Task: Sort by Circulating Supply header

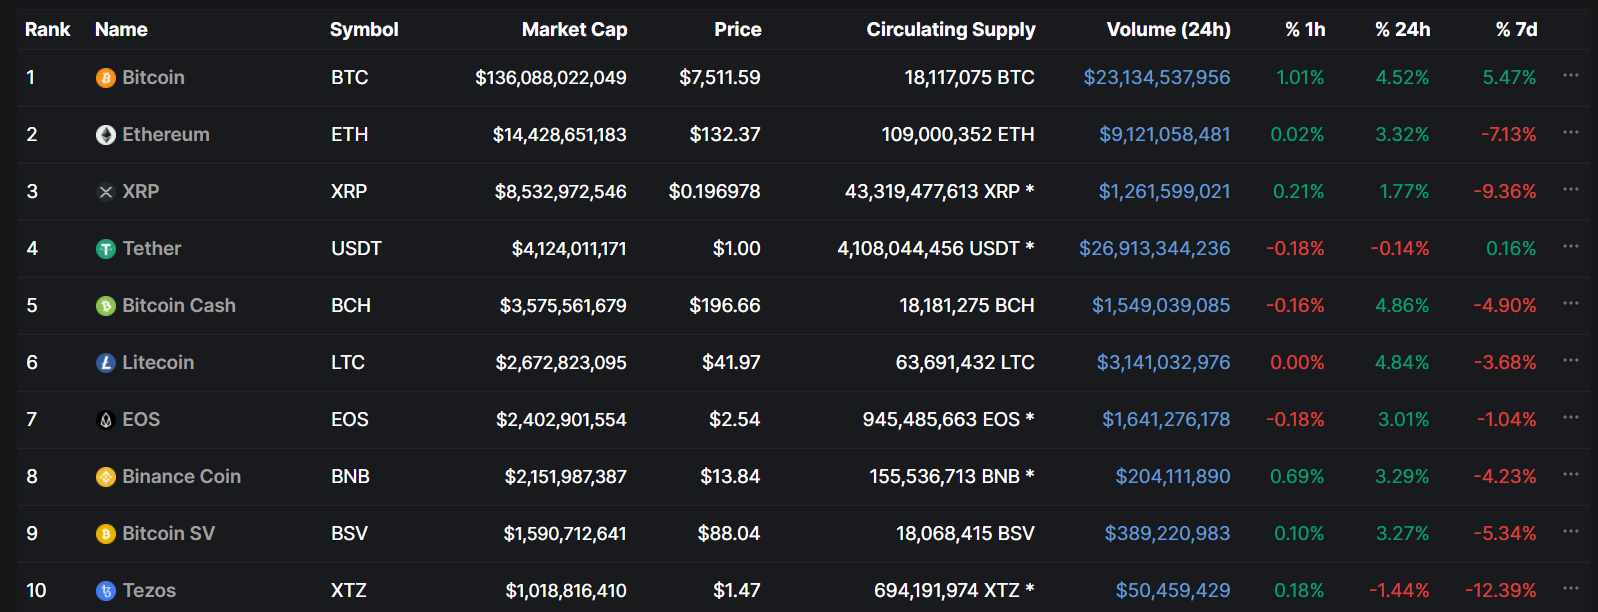Action: 950,30
